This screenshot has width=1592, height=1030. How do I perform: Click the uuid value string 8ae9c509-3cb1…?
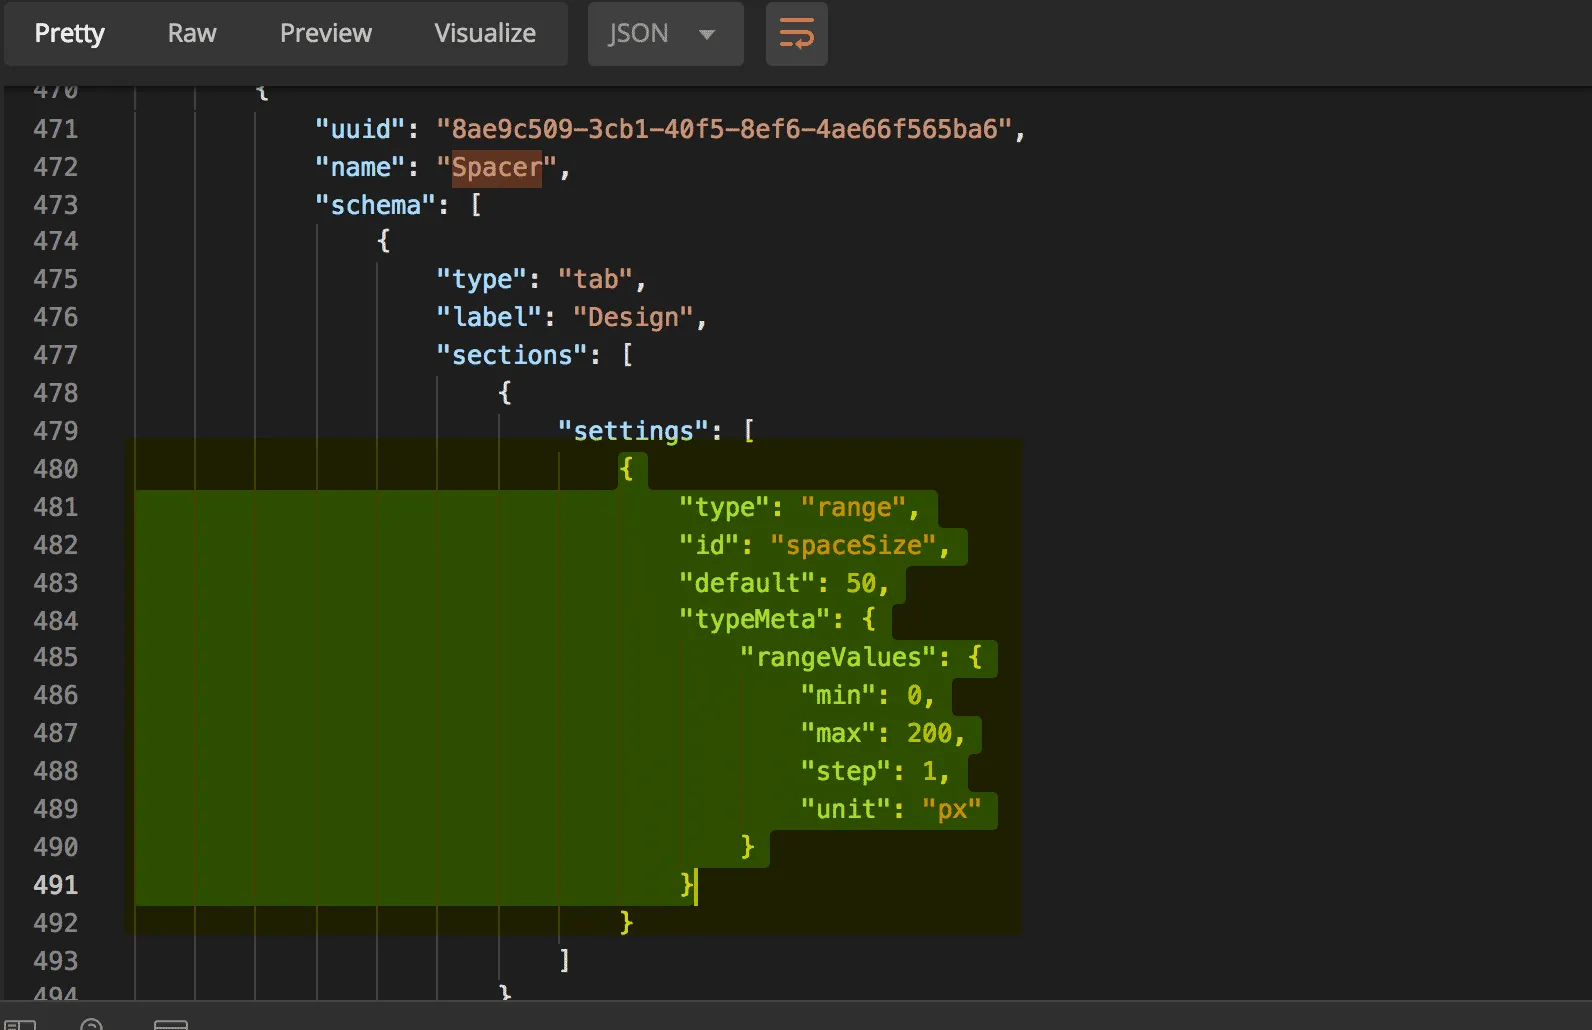[725, 129]
